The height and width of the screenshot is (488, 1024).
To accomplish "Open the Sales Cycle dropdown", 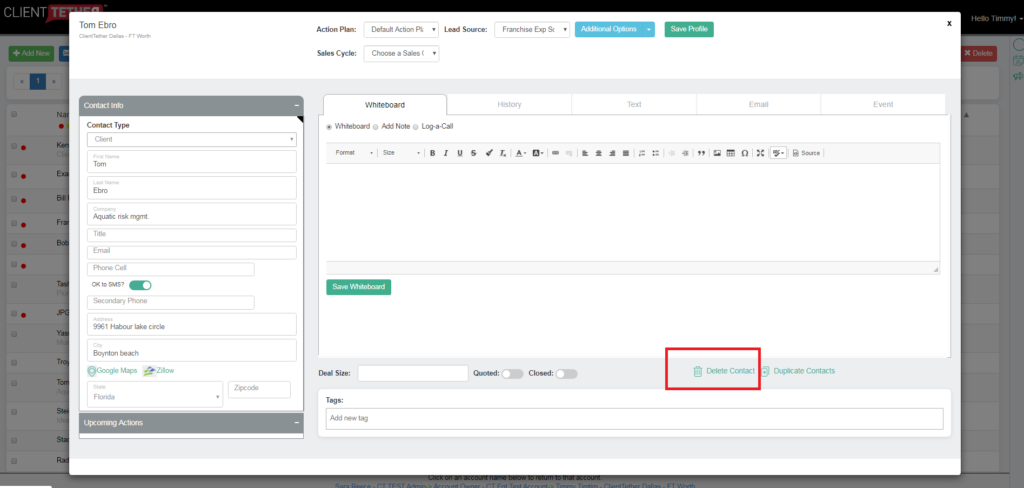I will tap(401, 54).
